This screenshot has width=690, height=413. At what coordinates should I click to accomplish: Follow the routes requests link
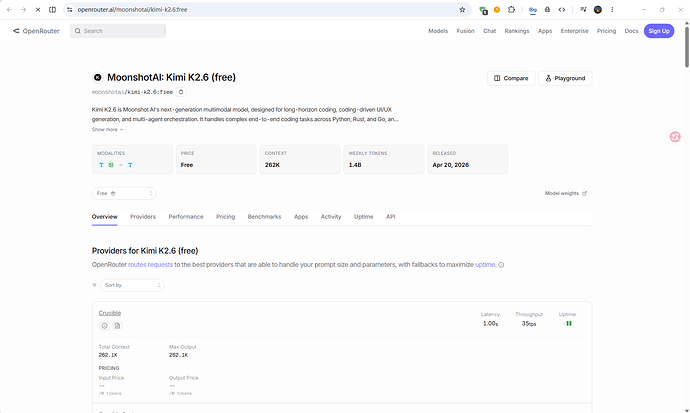[x=150, y=265]
